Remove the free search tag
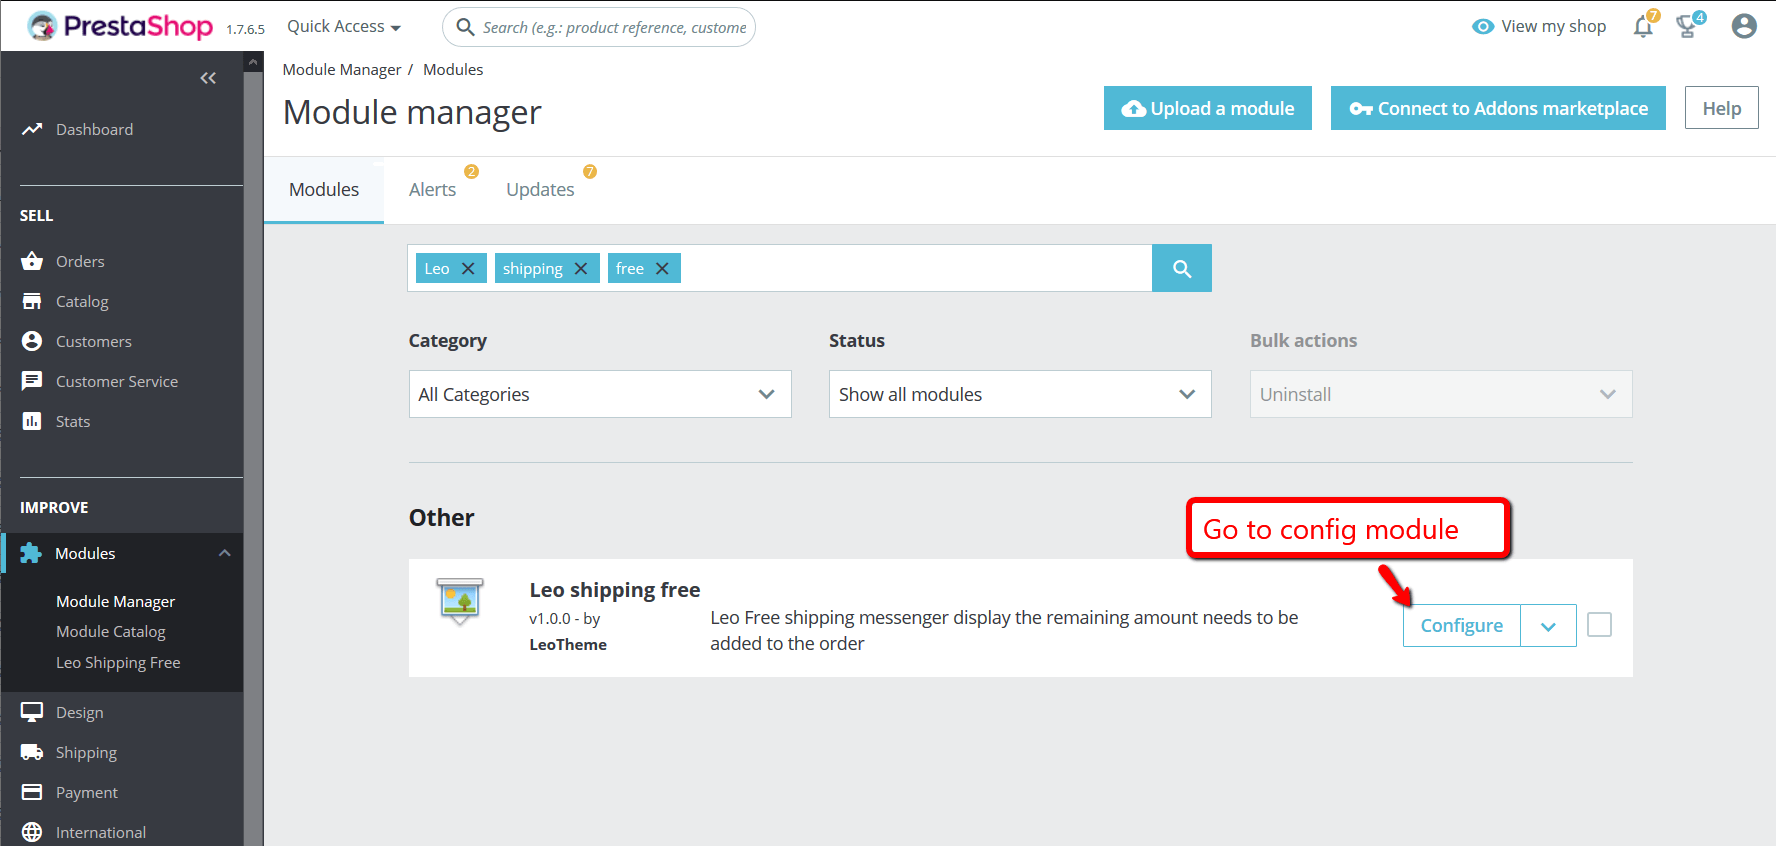1776x846 pixels. click(662, 268)
